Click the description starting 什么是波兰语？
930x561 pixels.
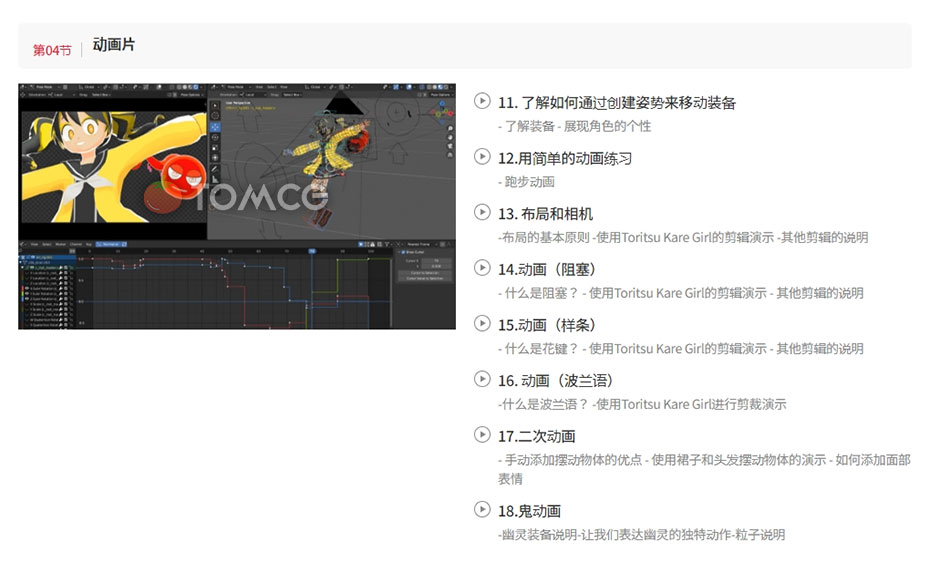tap(642, 404)
